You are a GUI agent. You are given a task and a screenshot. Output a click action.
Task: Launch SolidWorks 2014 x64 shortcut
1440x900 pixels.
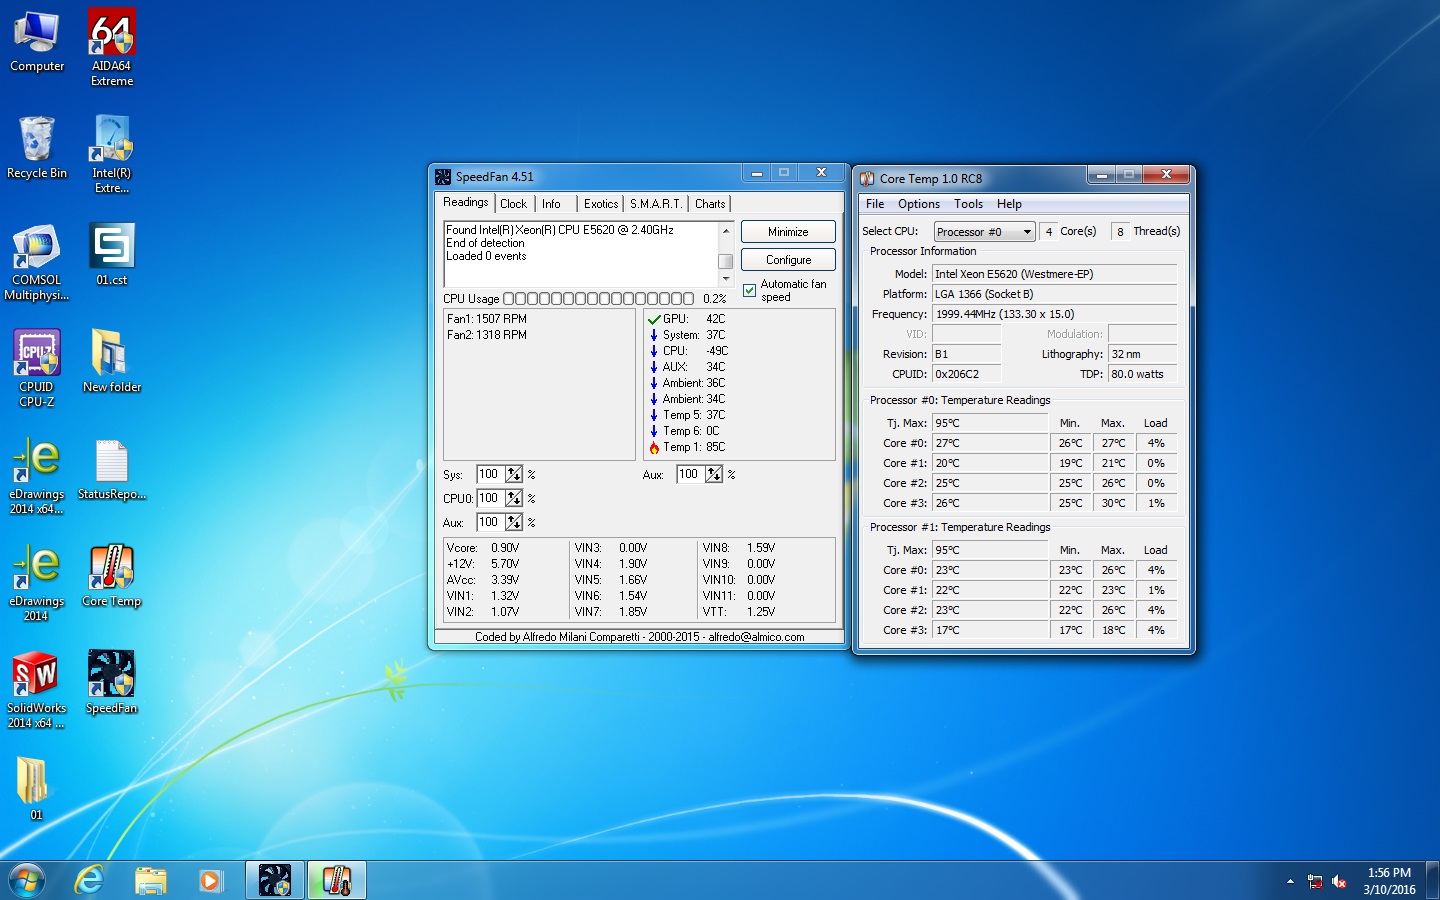tap(37, 690)
